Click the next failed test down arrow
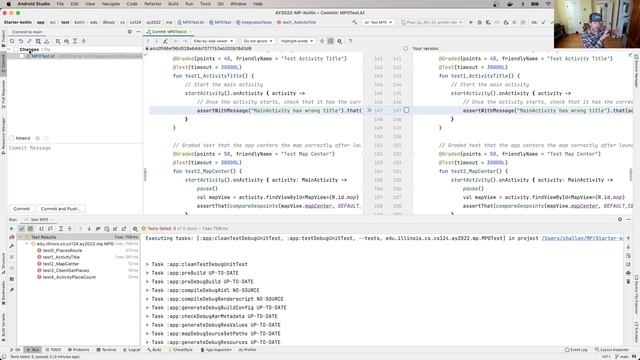The height and width of the screenshot is (360, 640). [x=89, y=229]
